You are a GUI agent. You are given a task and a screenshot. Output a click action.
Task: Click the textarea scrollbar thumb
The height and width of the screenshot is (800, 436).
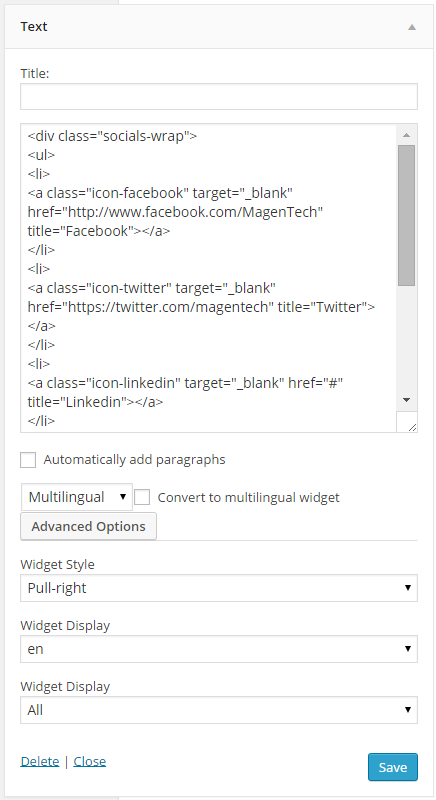(406, 215)
